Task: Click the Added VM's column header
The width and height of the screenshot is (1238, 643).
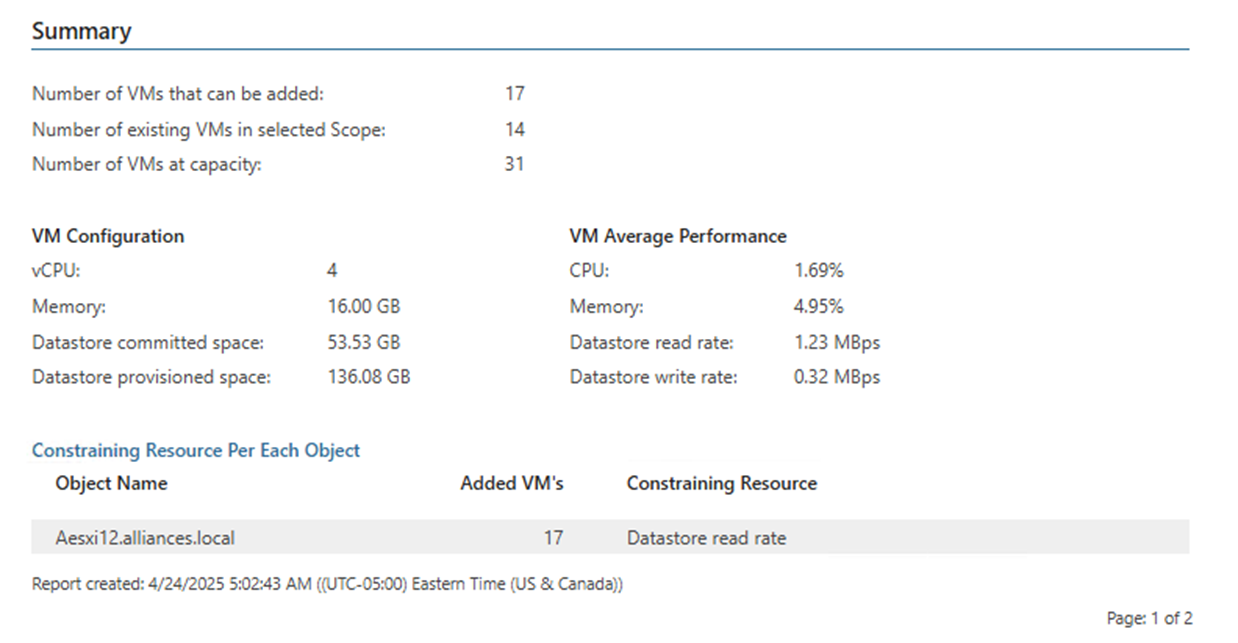Action: [511, 484]
